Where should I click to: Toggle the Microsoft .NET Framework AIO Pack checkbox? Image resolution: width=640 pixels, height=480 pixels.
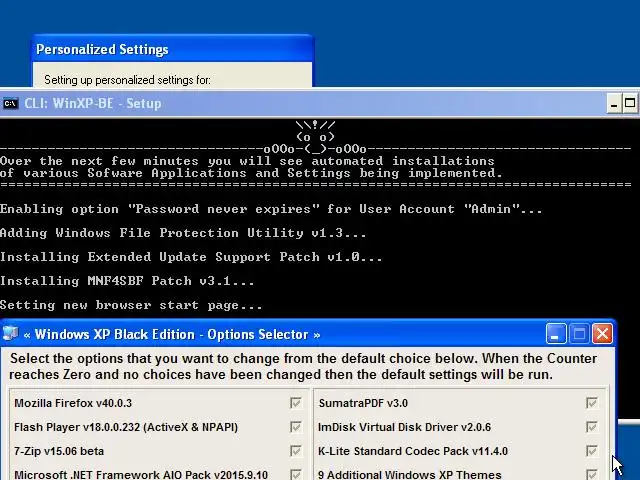296,475
